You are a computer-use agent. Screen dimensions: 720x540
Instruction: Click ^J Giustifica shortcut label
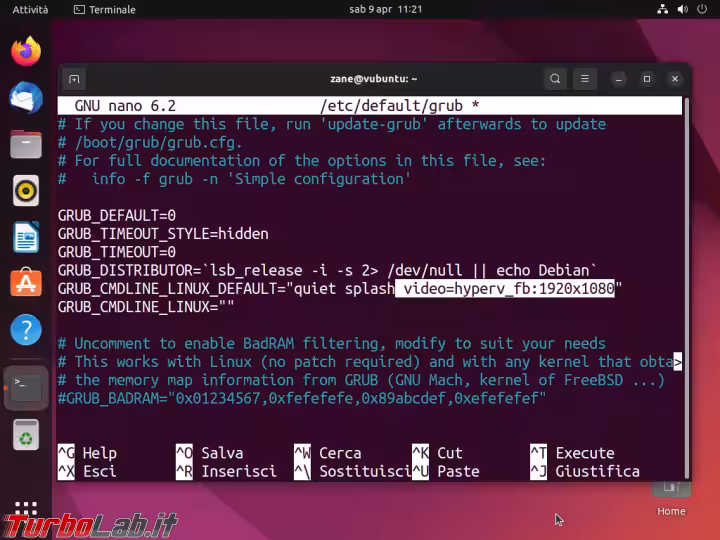[585, 472]
